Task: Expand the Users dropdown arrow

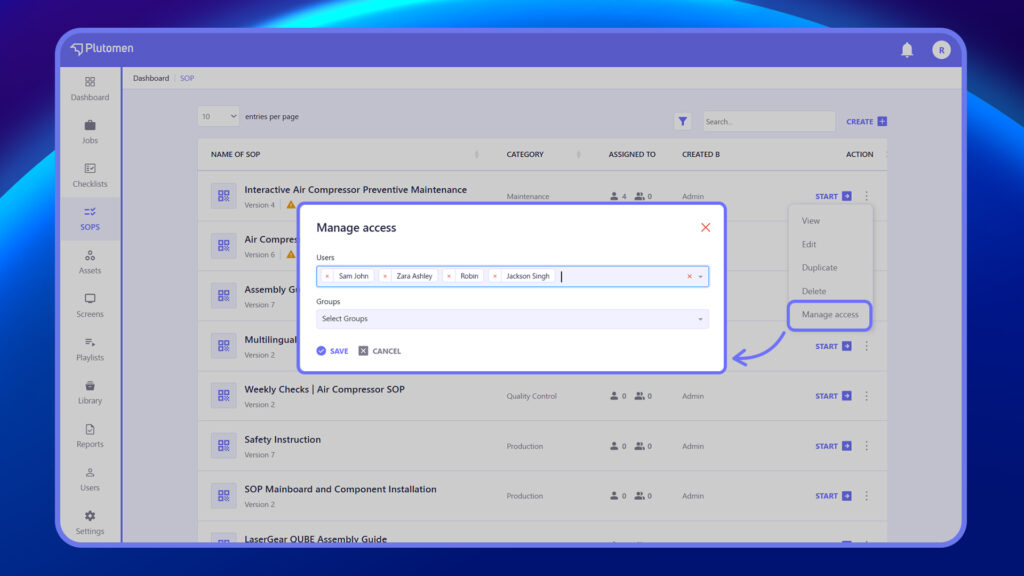Action: [x=701, y=276]
